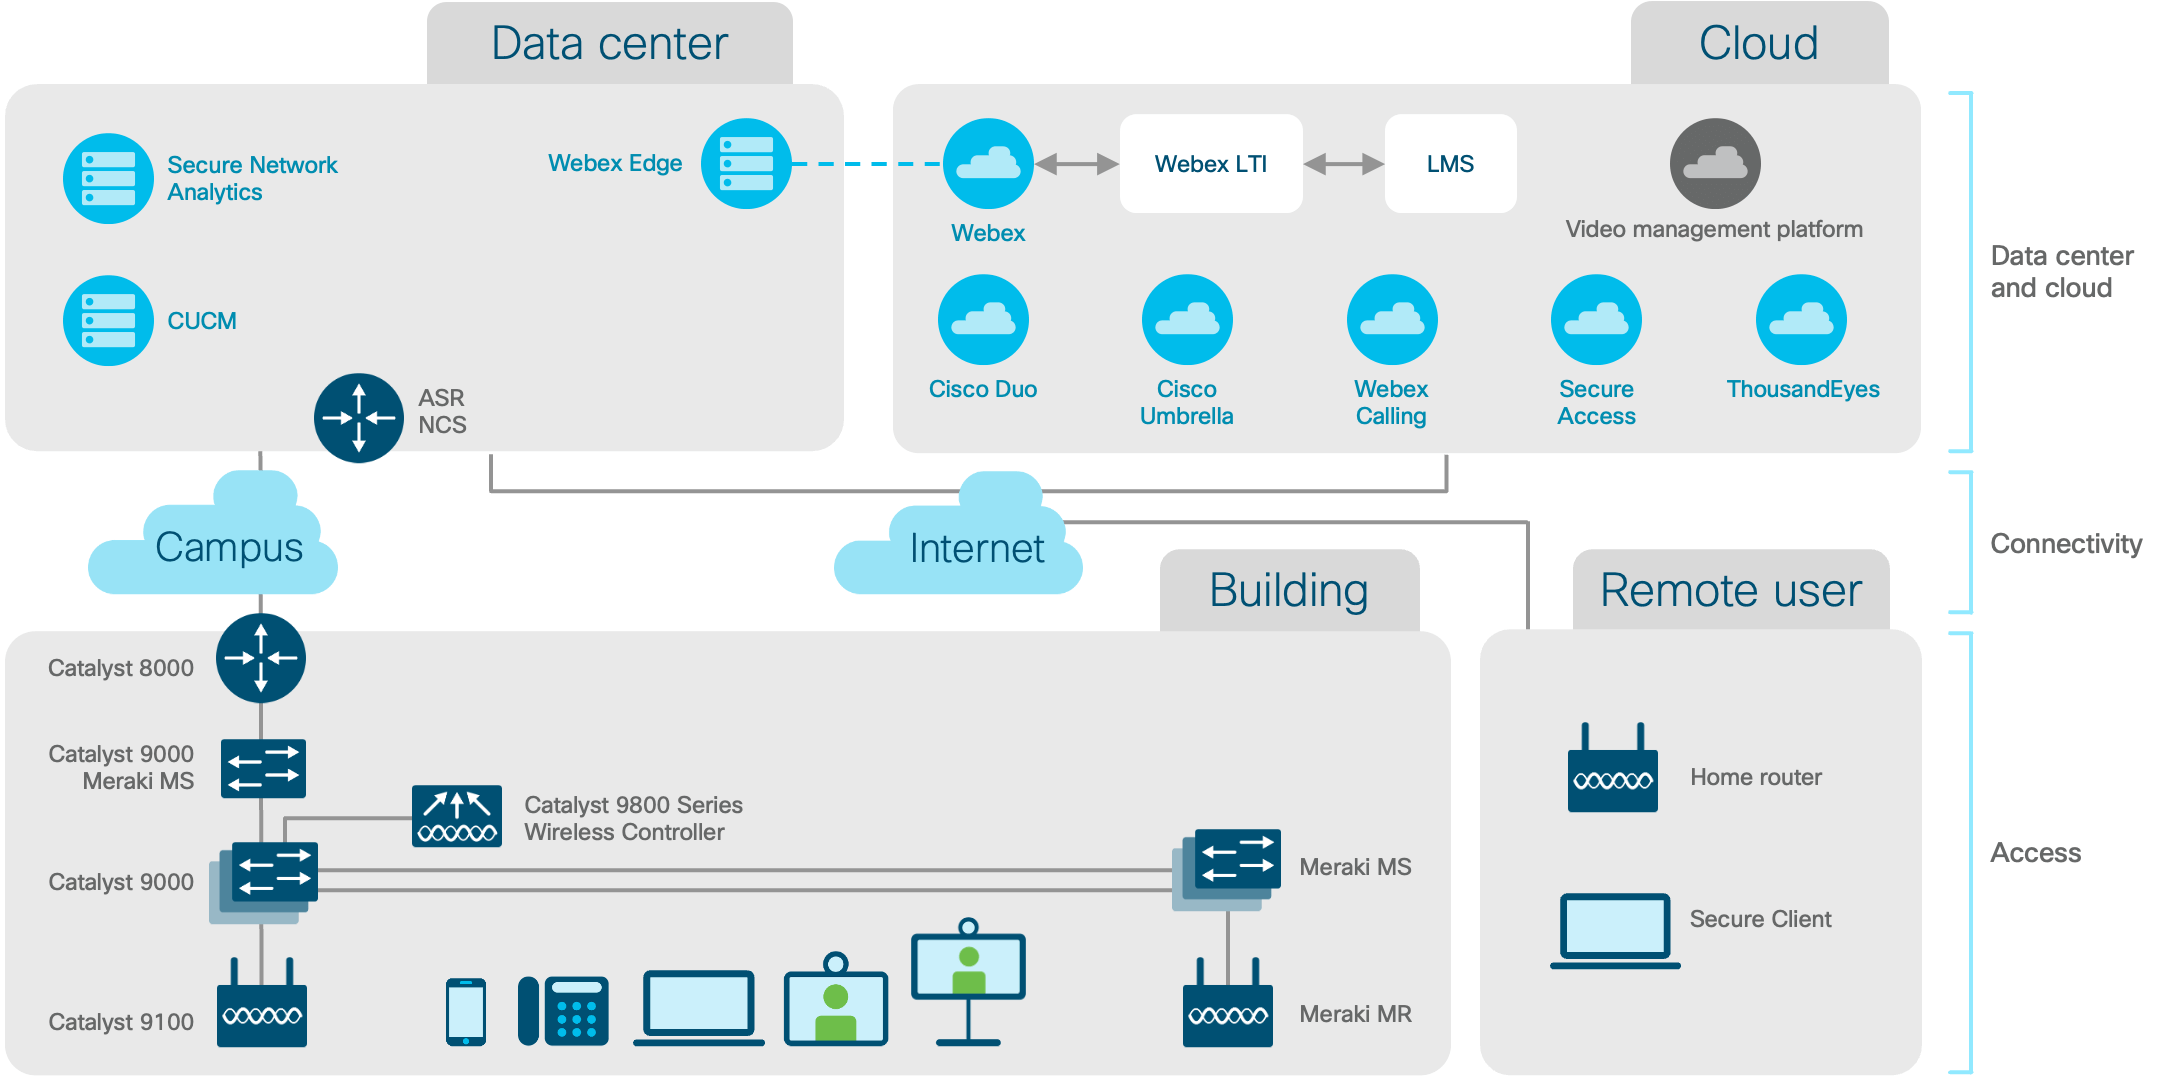Click the 'Cisco Duo' text label
Screen dimensions: 2160x1080
pos(983,389)
